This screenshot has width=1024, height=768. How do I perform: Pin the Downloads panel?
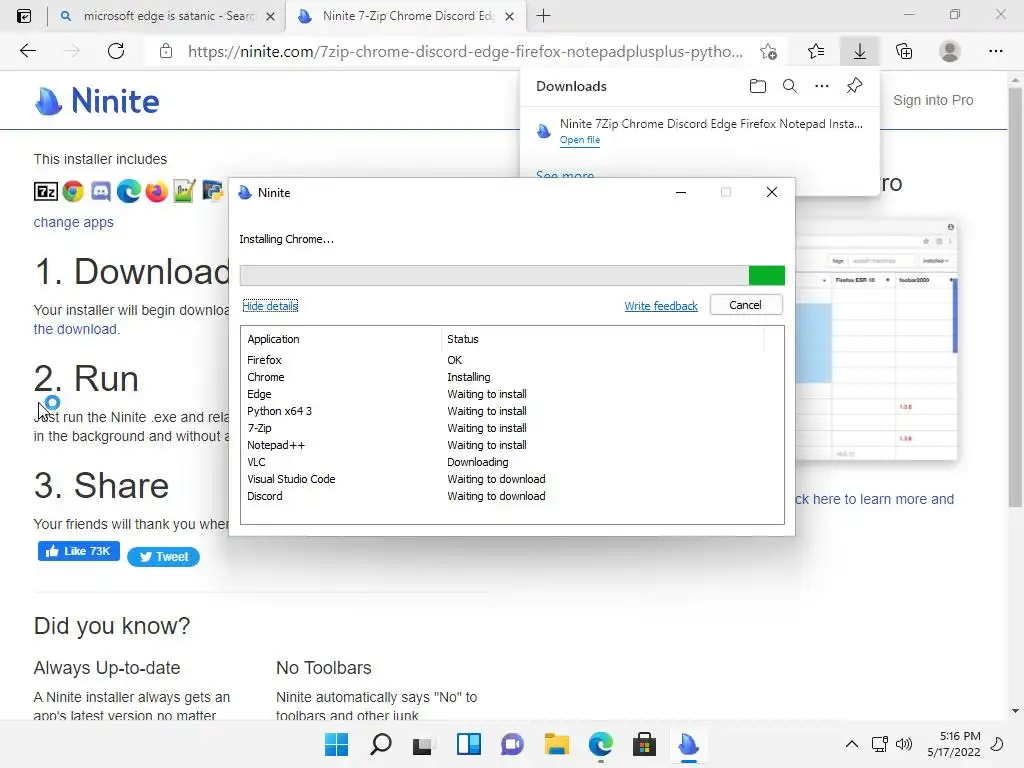coord(854,86)
